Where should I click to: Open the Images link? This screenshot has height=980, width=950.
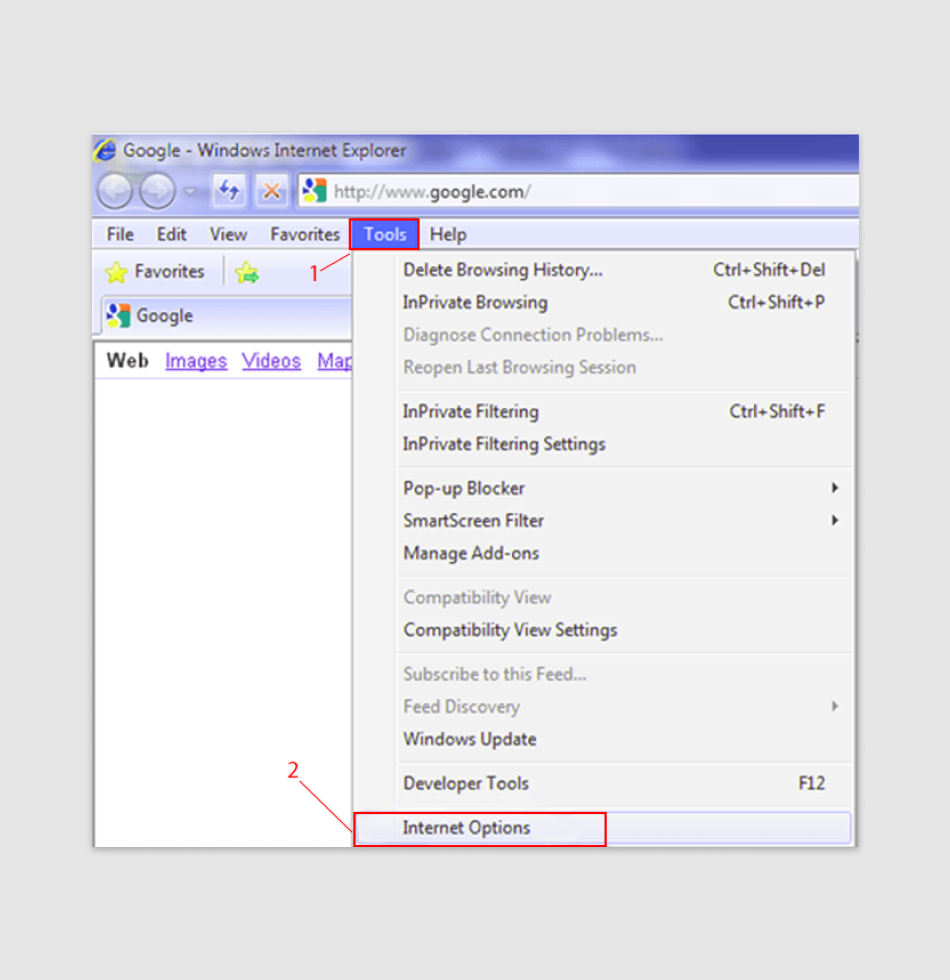click(x=196, y=361)
